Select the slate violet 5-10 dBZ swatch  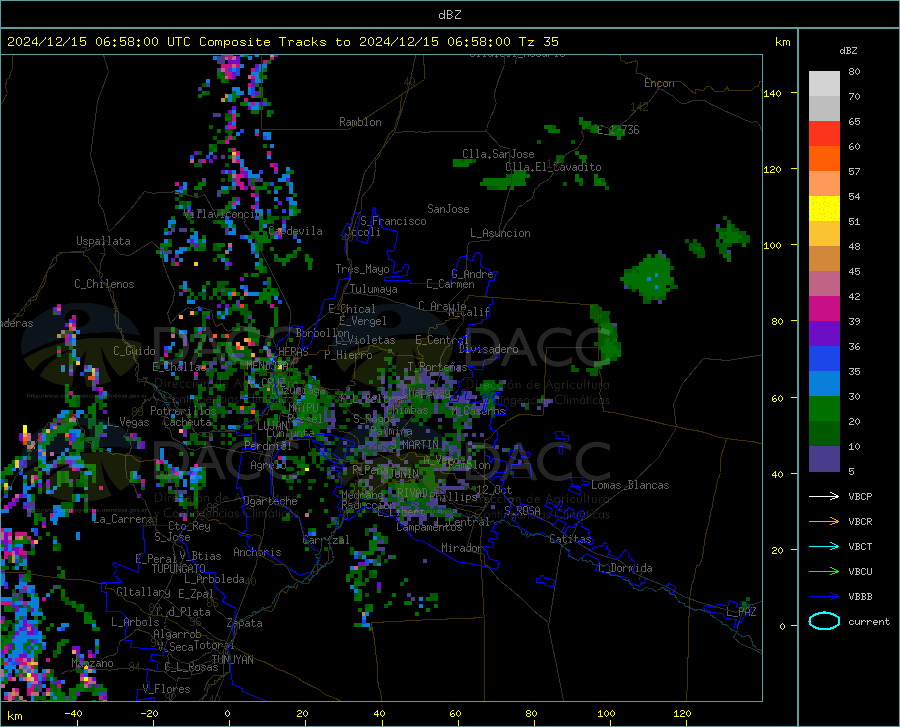pos(824,459)
